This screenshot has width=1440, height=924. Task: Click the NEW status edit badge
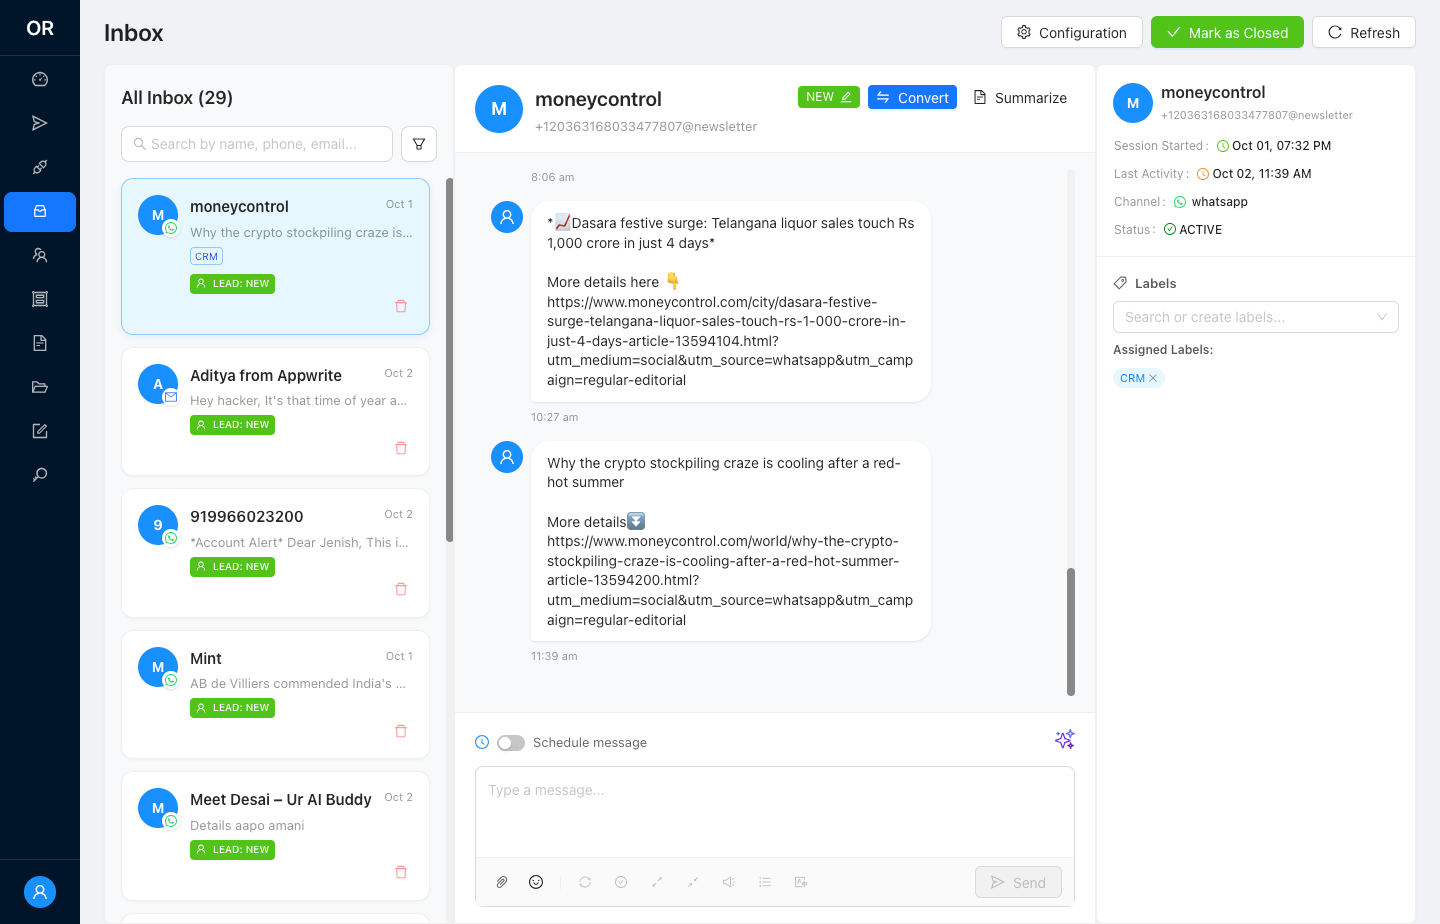point(828,97)
